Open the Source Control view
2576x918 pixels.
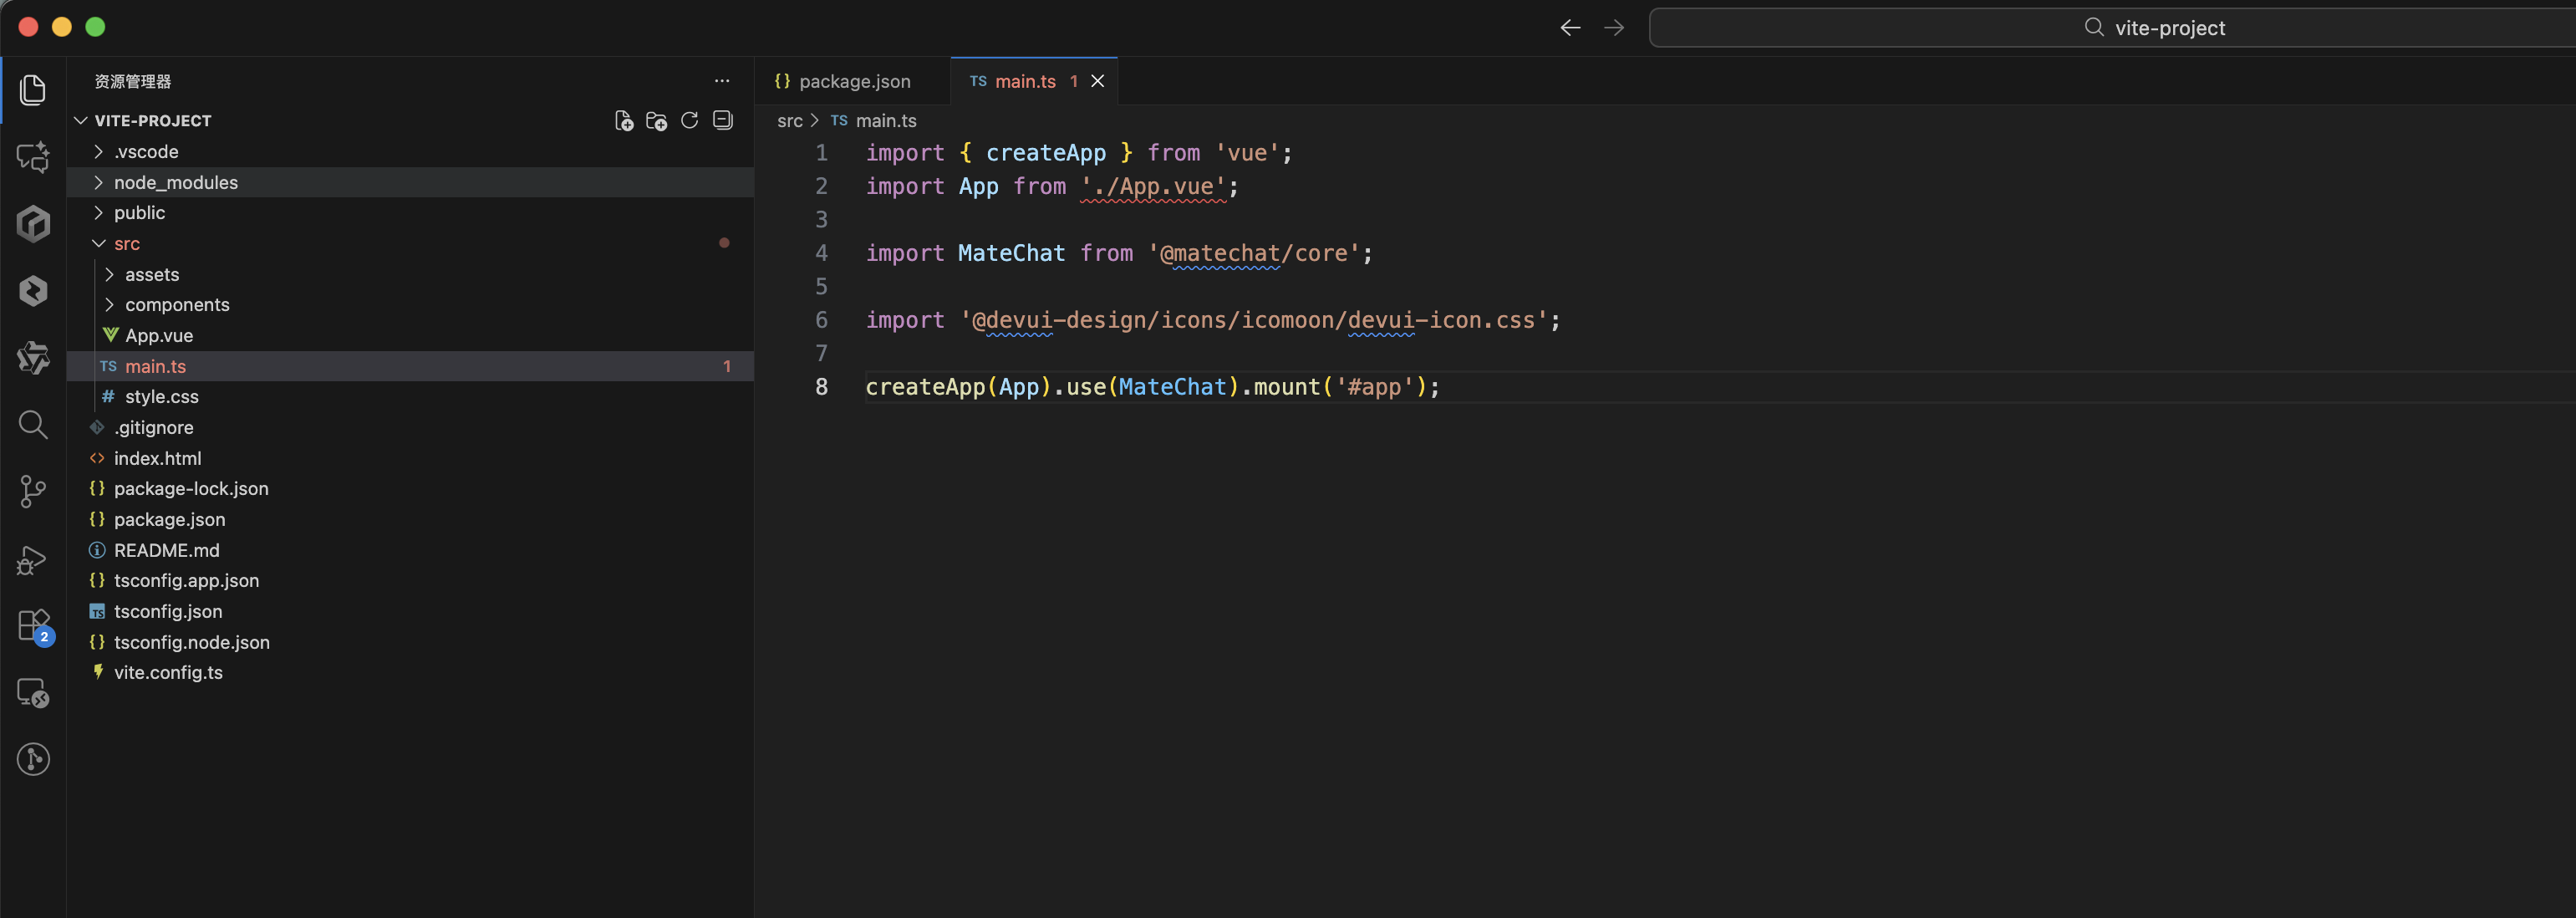tap(33, 491)
